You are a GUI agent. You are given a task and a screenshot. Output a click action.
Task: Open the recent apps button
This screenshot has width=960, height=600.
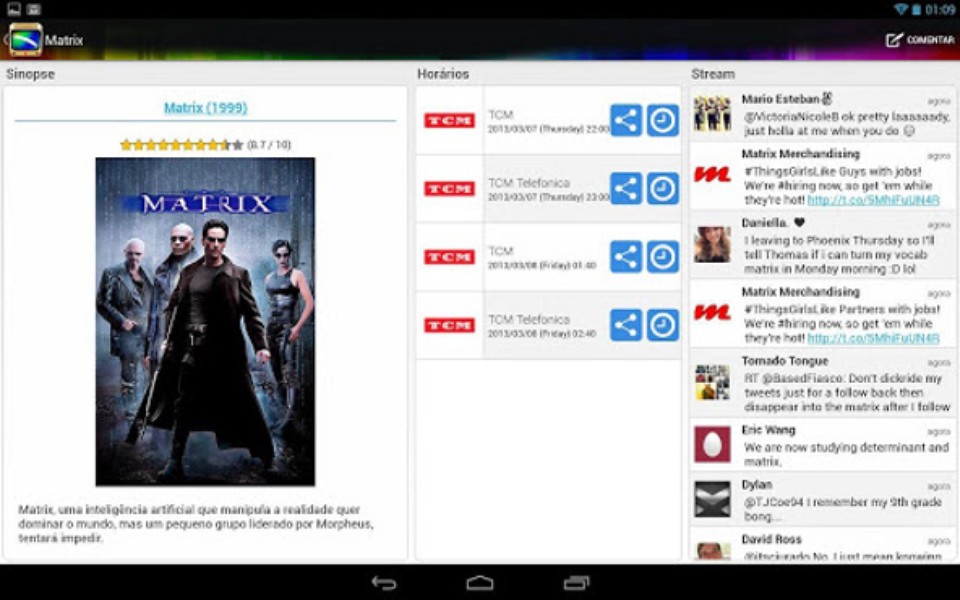[576, 582]
